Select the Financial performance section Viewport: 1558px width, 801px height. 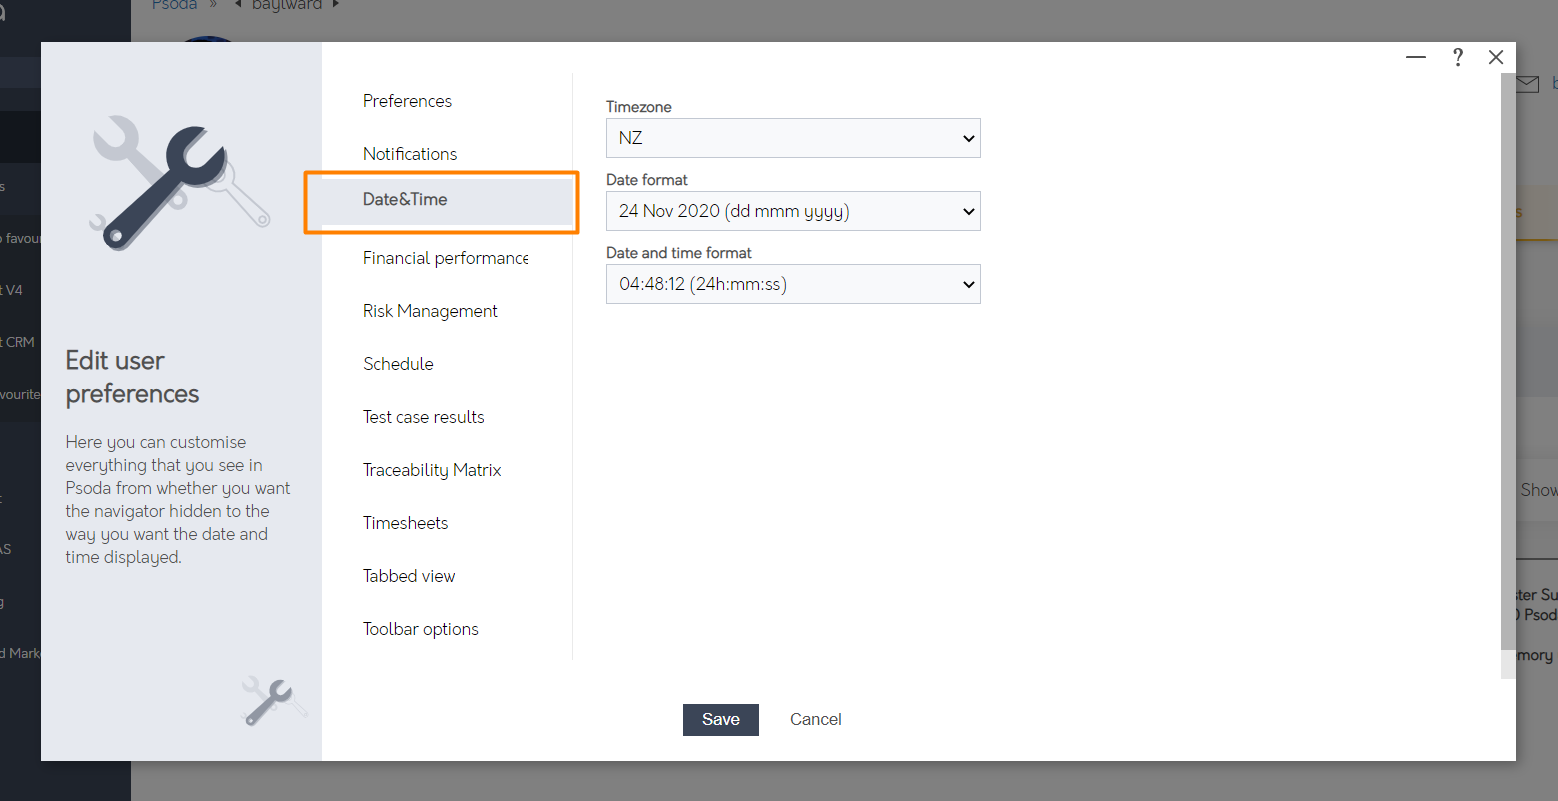tap(444, 257)
